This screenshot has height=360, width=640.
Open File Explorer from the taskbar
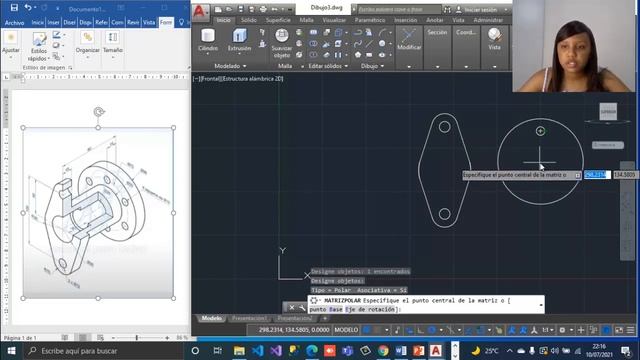(240, 351)
